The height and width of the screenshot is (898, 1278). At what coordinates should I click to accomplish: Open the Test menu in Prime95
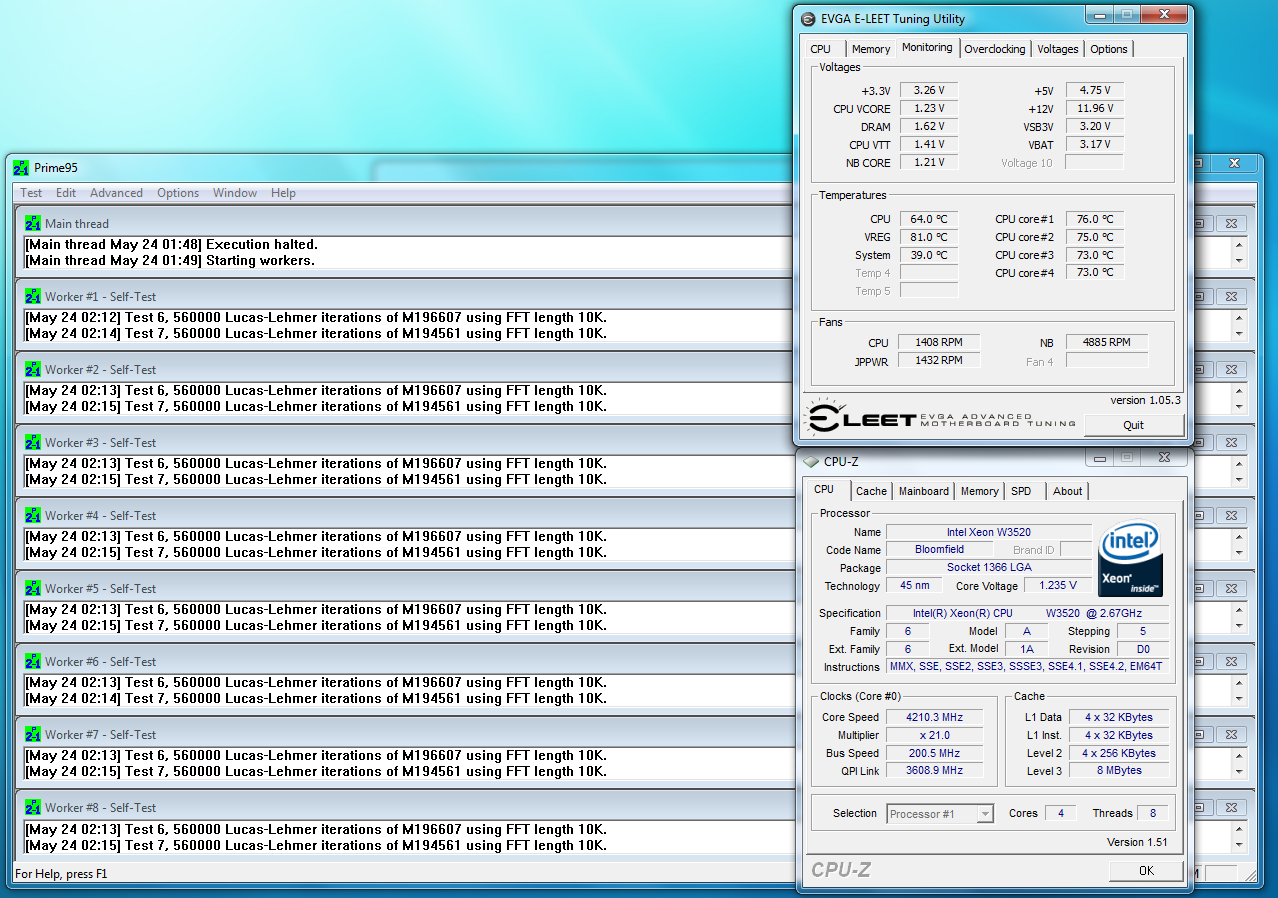click(31, 193)
